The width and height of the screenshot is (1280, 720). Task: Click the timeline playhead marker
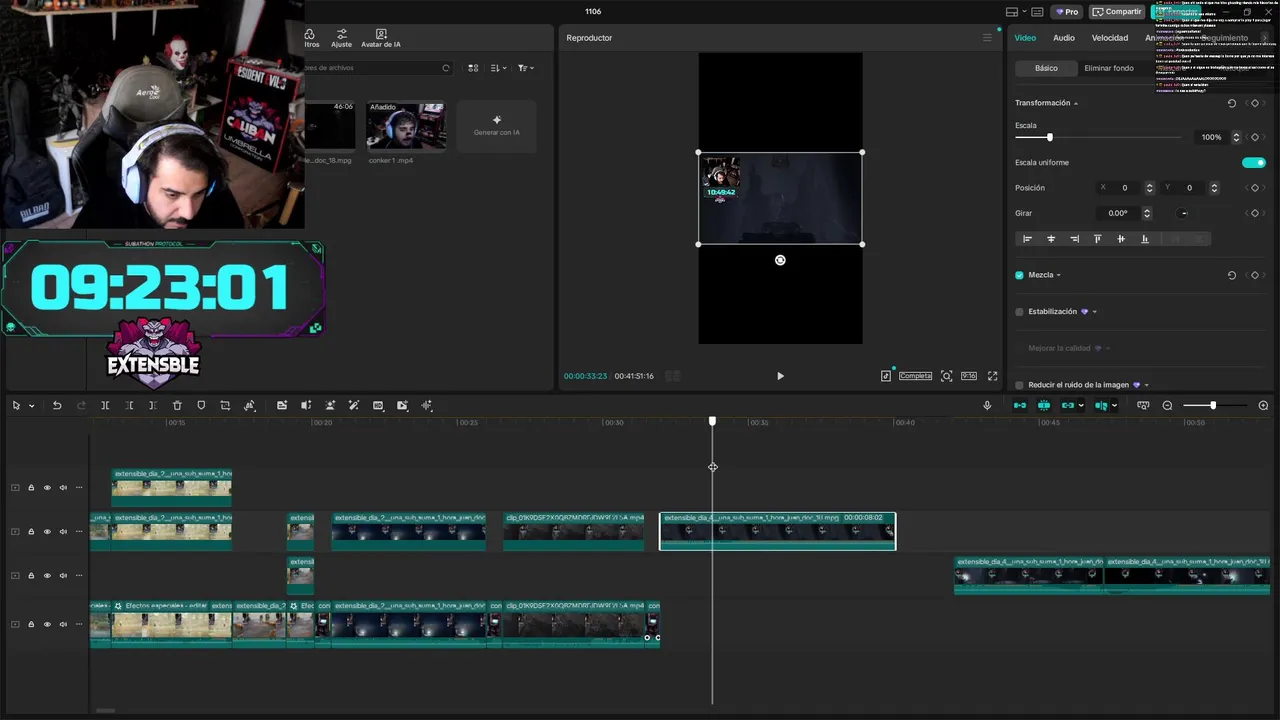713,422
